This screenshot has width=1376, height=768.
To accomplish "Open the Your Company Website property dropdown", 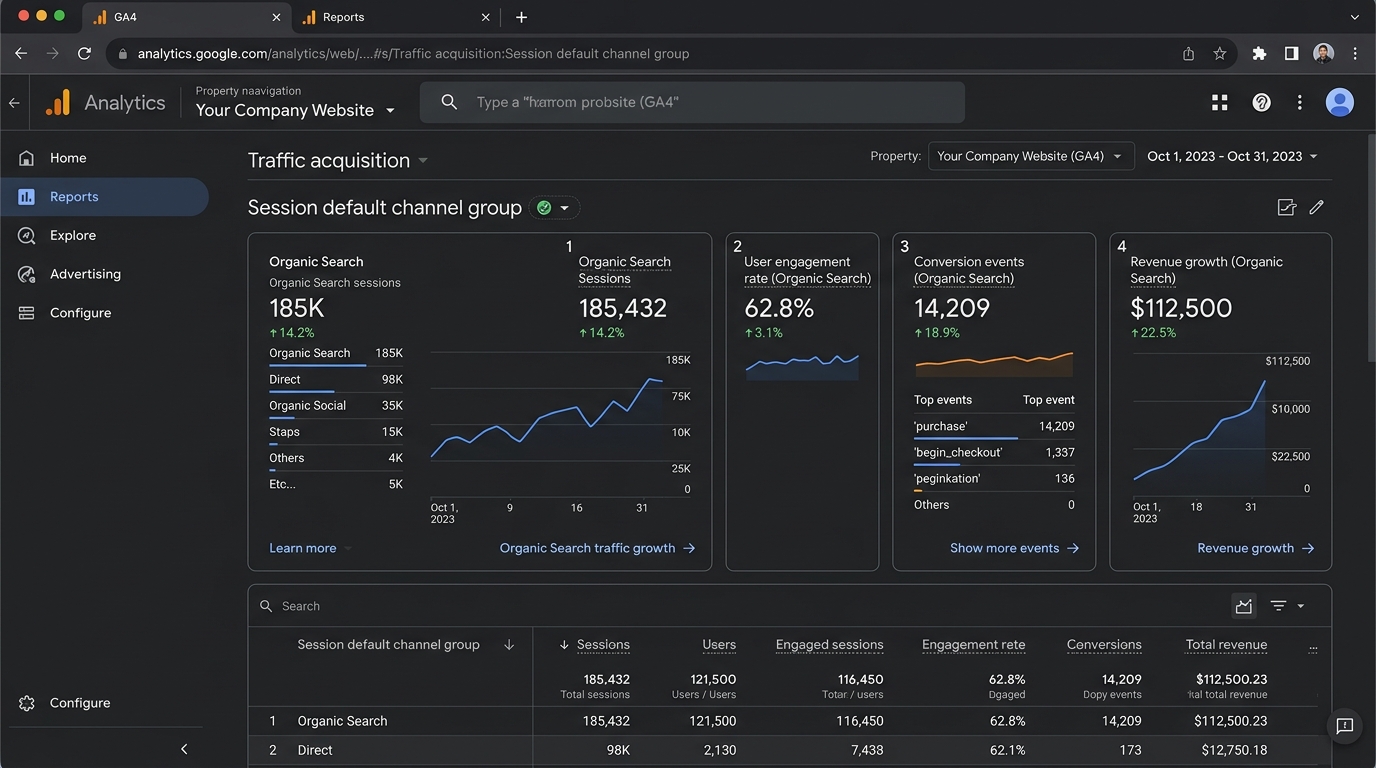I will 296,110.
